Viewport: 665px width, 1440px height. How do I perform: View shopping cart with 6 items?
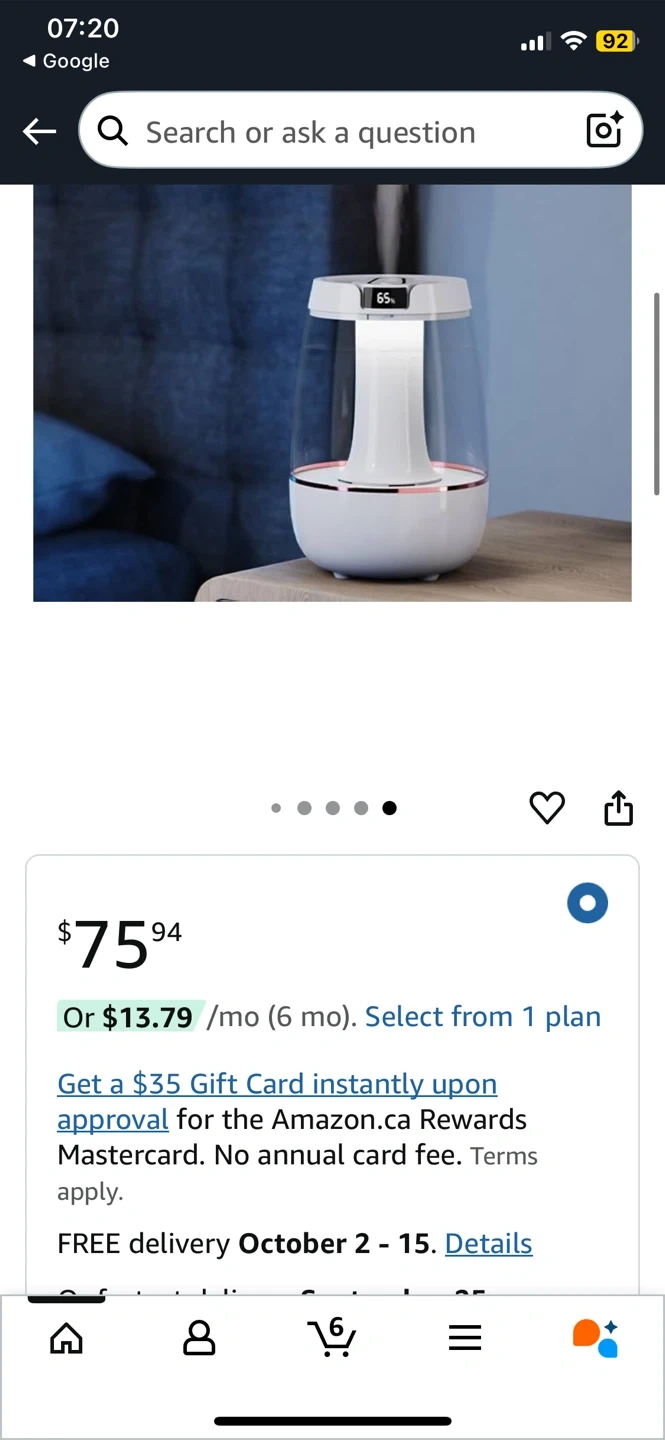point(332,1336)
